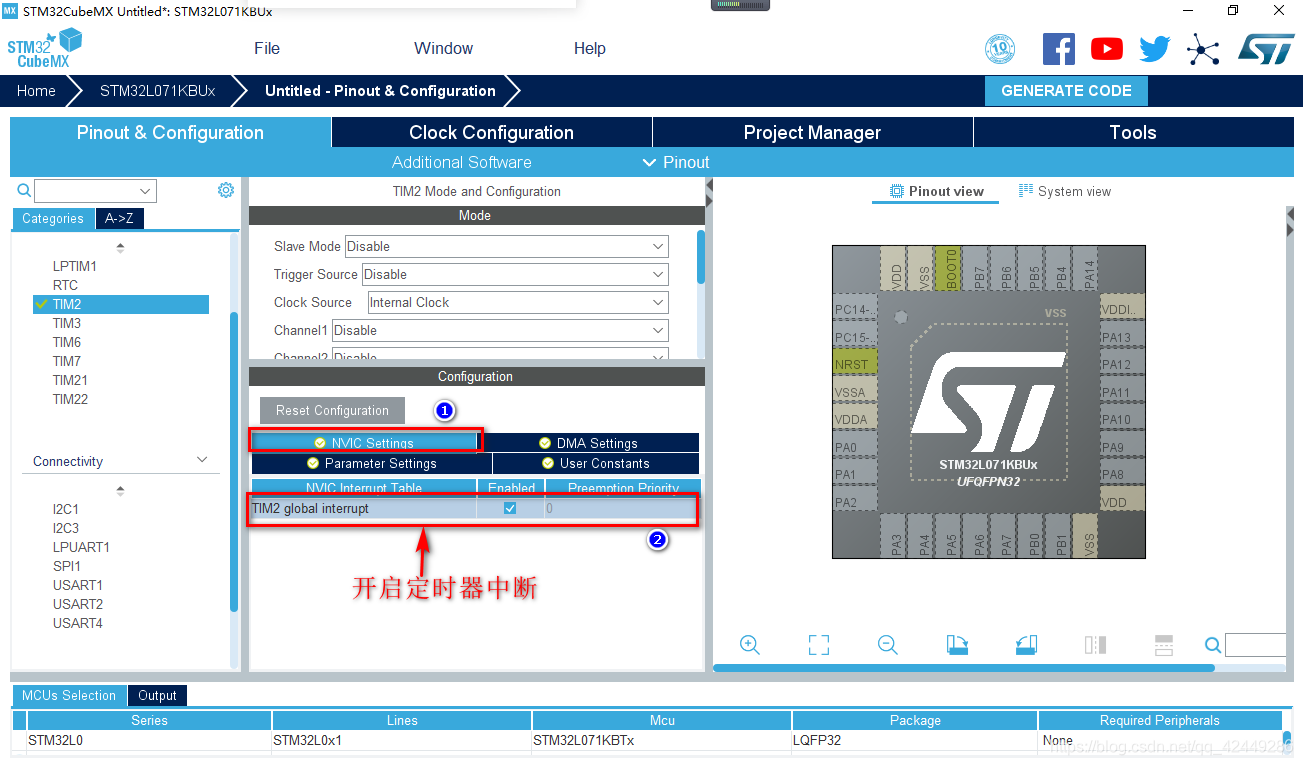Go to Home breadcrumb

[x=36, y=90]
